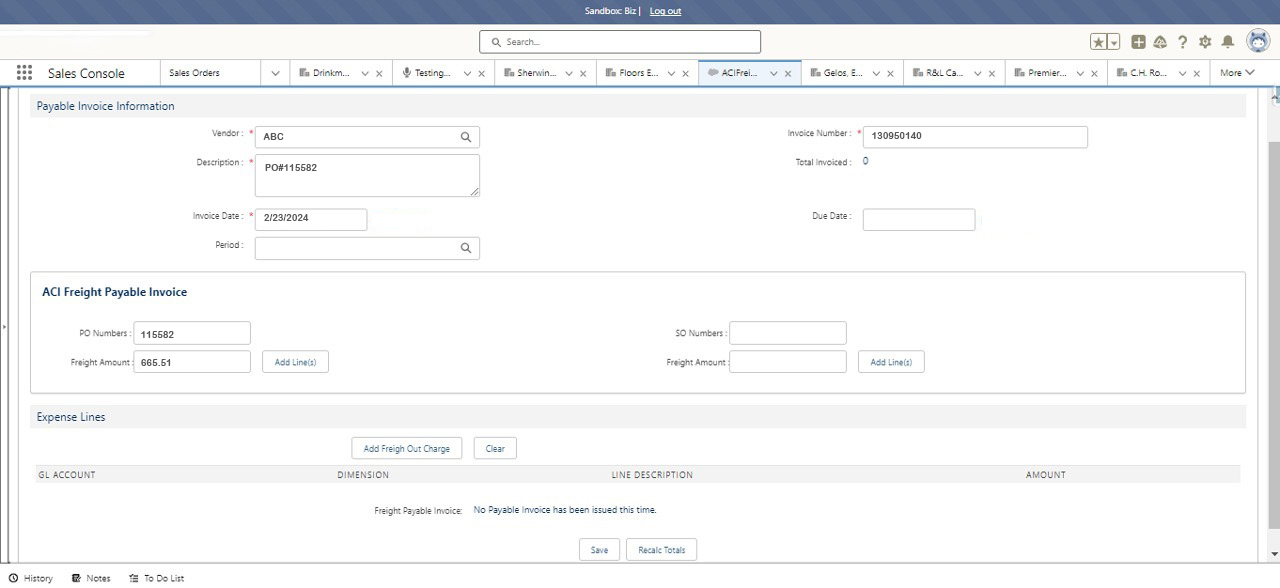Open the Sales Orders navigation dropdown
Screen dimensions: 1280x588
[275, 73]
